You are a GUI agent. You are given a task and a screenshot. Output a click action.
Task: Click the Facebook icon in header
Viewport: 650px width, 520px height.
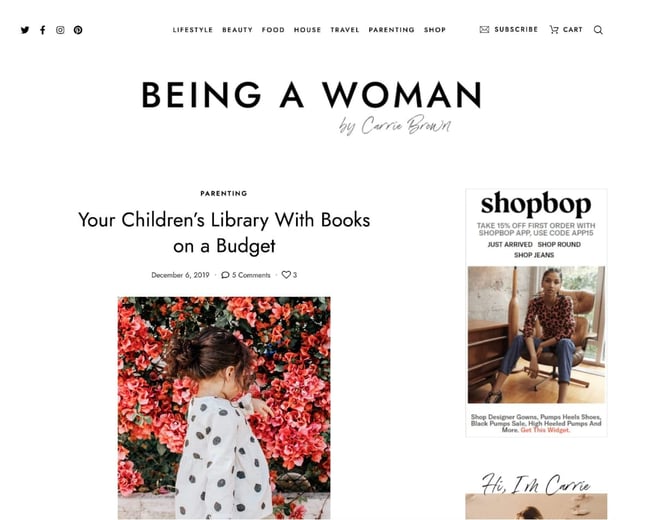click(x=42, y=30)
